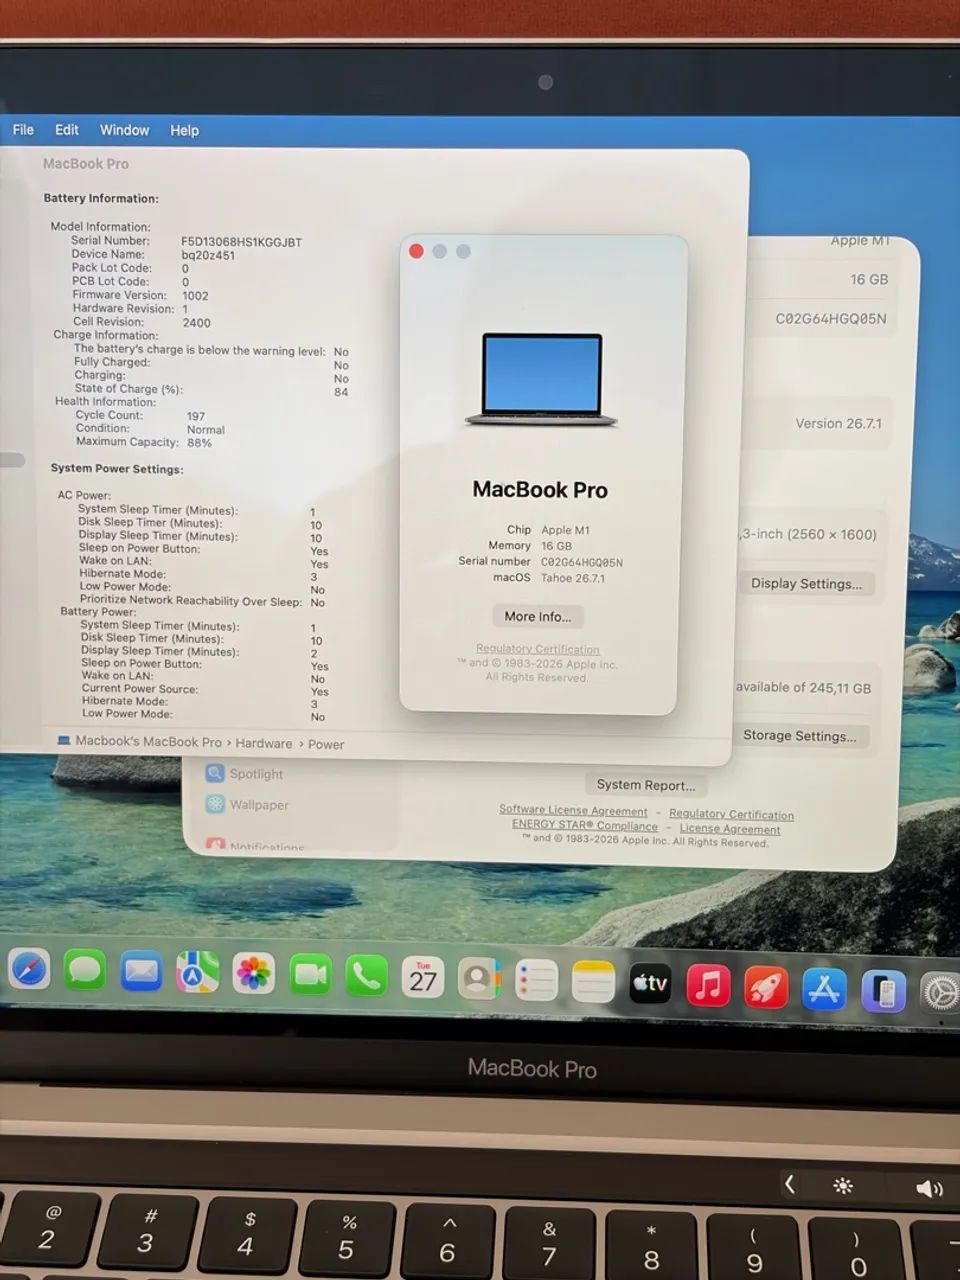The height and width of the screenshot is (1280, 960).
Task: Click the More Info... button
Action: (538, 616)
